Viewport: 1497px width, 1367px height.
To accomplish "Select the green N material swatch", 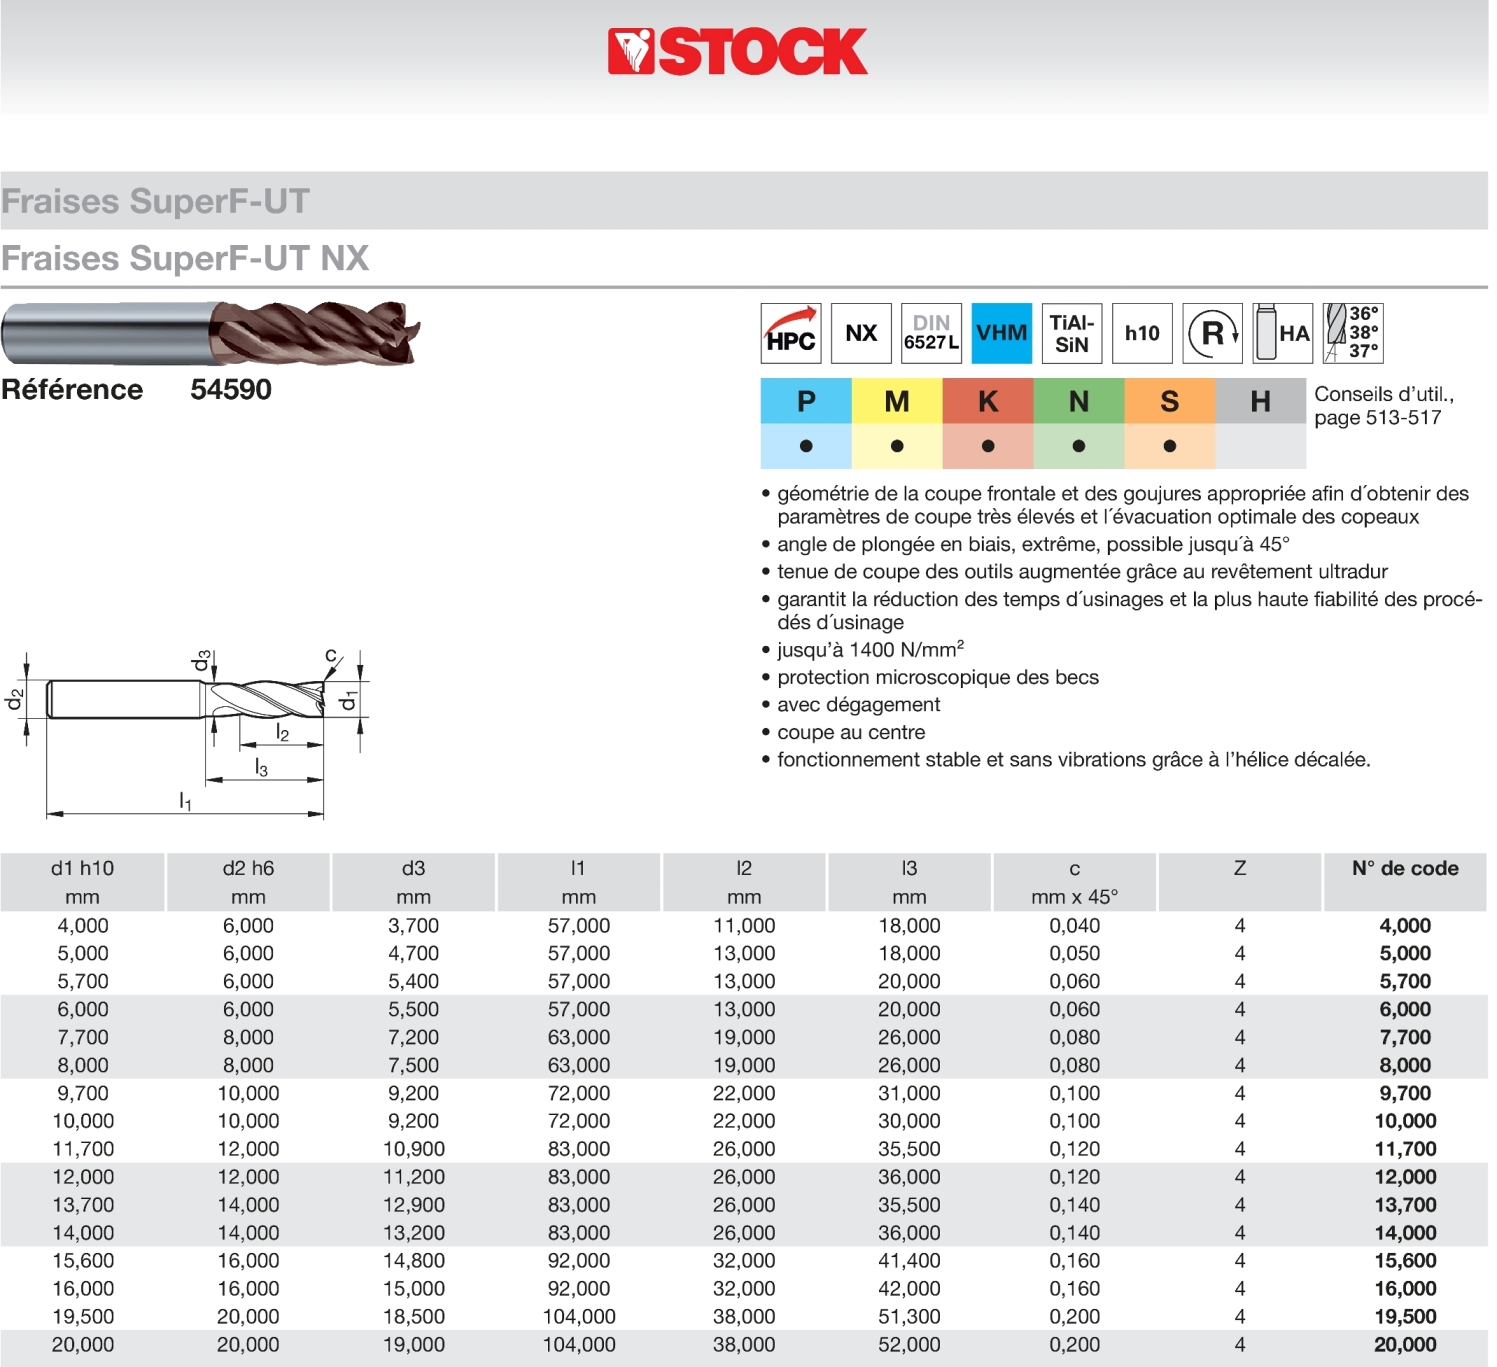I will point(1079,424).
